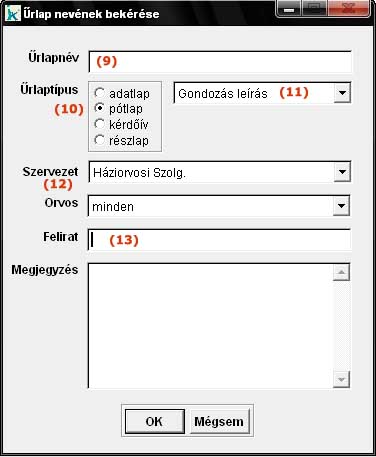Confirm with the OK button
The width and height of the screenshot is (376, 457).
click(155, 422)
